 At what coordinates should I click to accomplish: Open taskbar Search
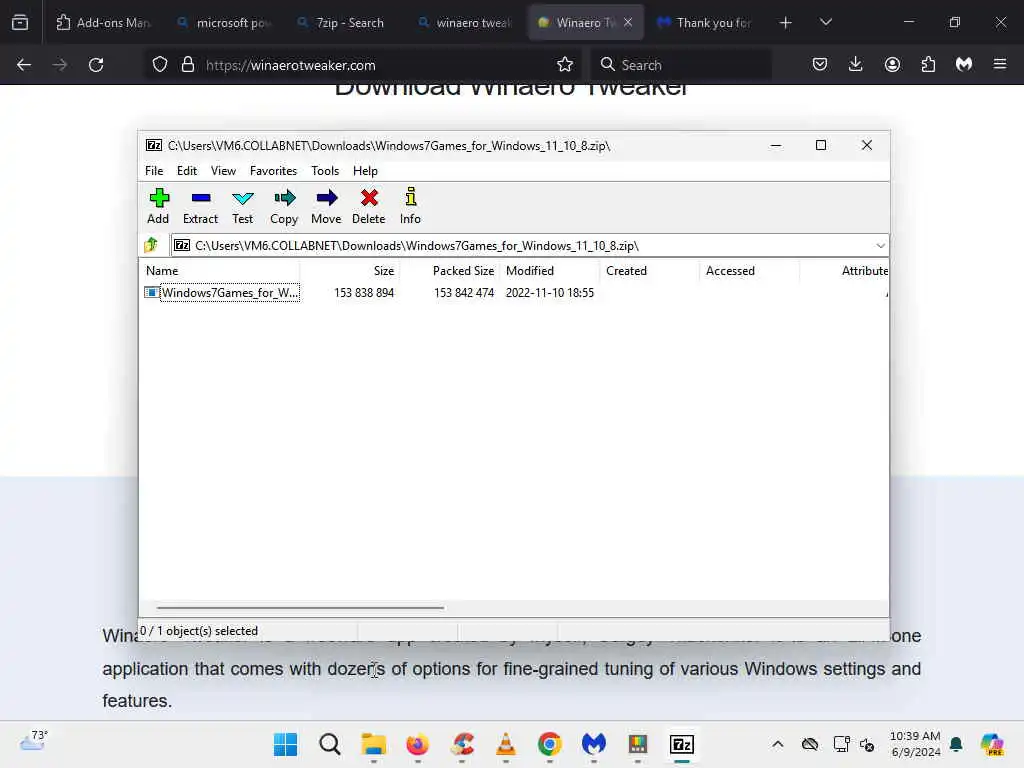coord(330,744)
